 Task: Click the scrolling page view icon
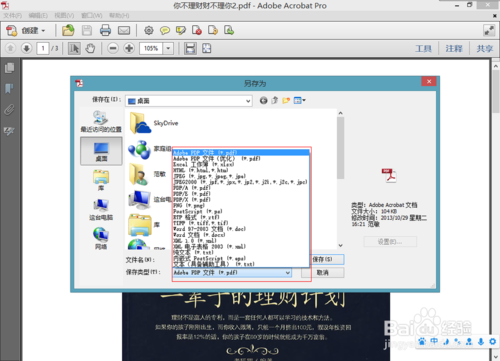click(x=190, y=49)
